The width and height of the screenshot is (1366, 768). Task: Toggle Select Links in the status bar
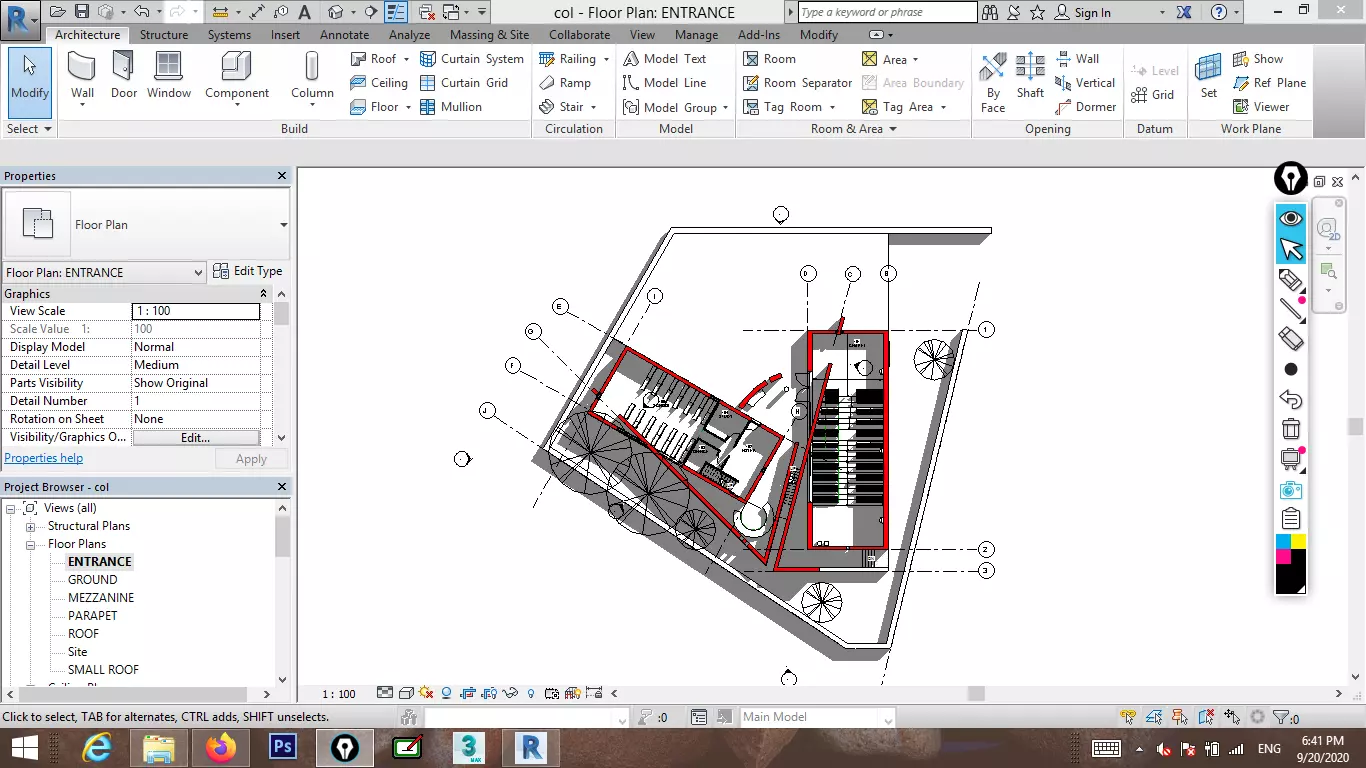point(1129,717)
